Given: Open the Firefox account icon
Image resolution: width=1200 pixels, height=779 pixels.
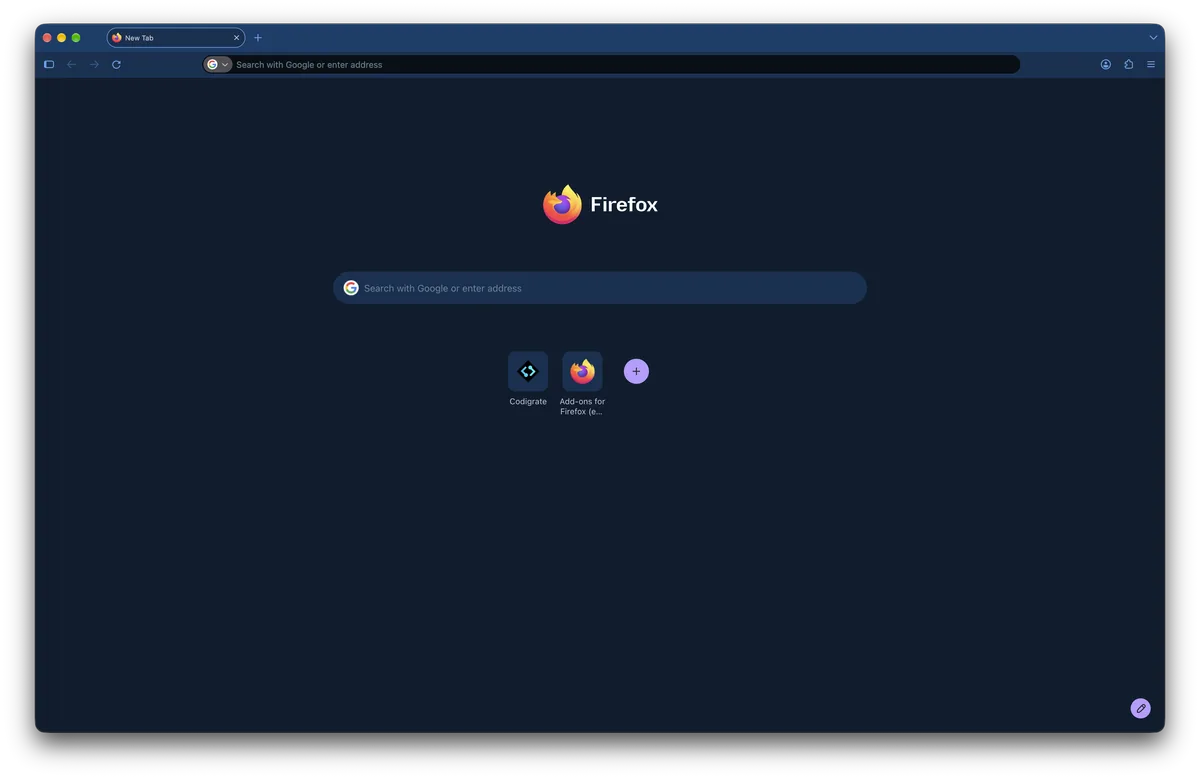Looking at the screenshot, I should [1106, 64].
